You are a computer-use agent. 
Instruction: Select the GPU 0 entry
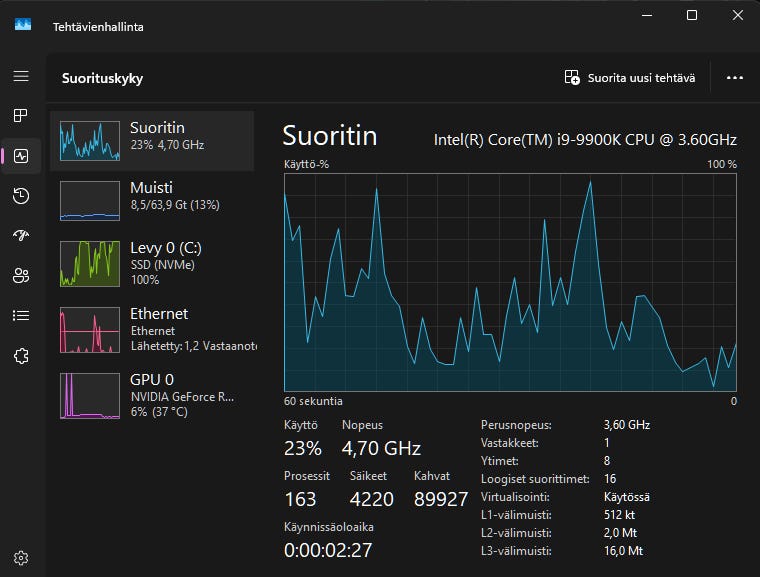[x=152, y=395]
